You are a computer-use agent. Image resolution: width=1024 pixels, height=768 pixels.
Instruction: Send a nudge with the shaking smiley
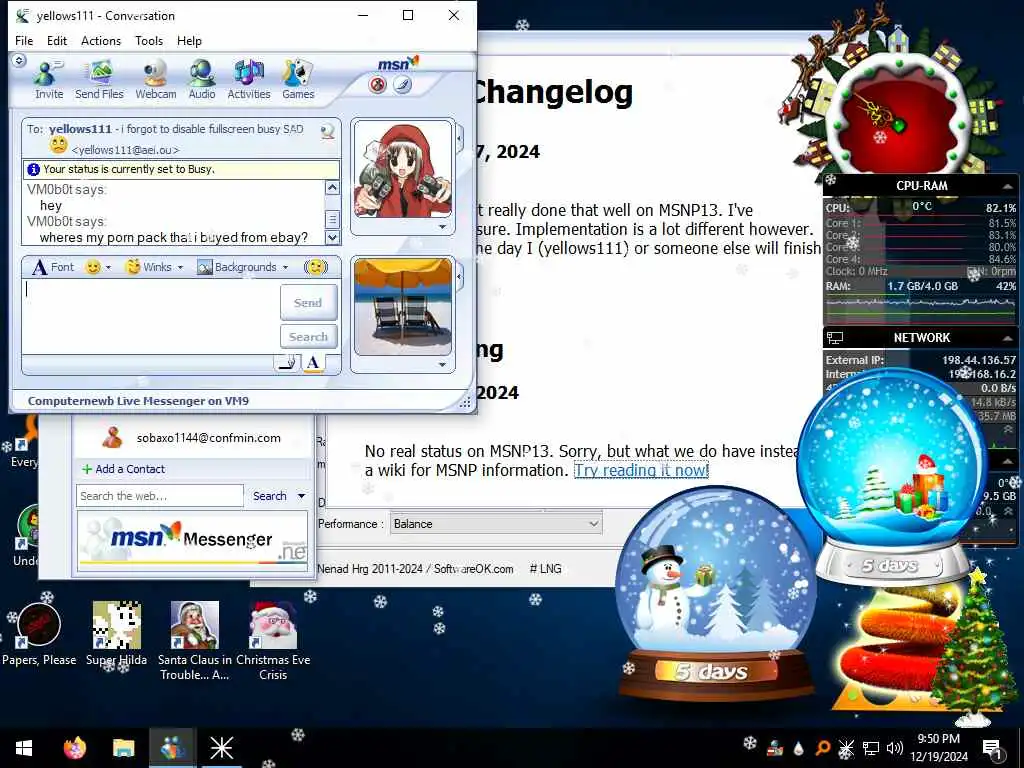coord(316,267)
